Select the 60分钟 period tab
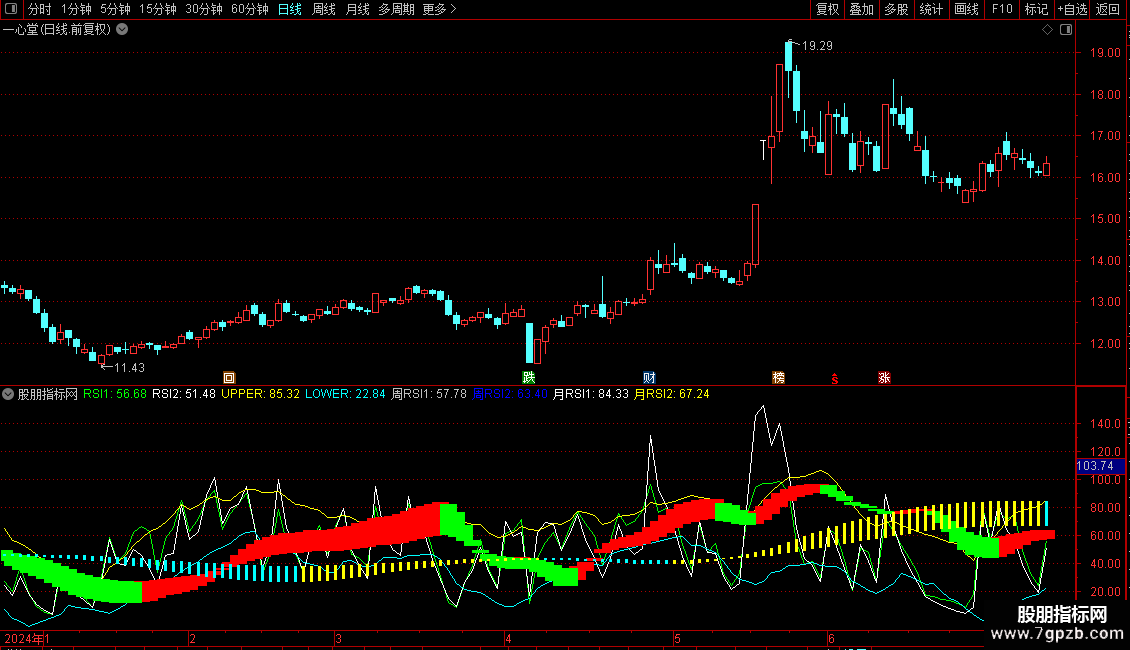The height and width of the screenshot is (650, 1130). pyautogui.click(x=250, y=9)
